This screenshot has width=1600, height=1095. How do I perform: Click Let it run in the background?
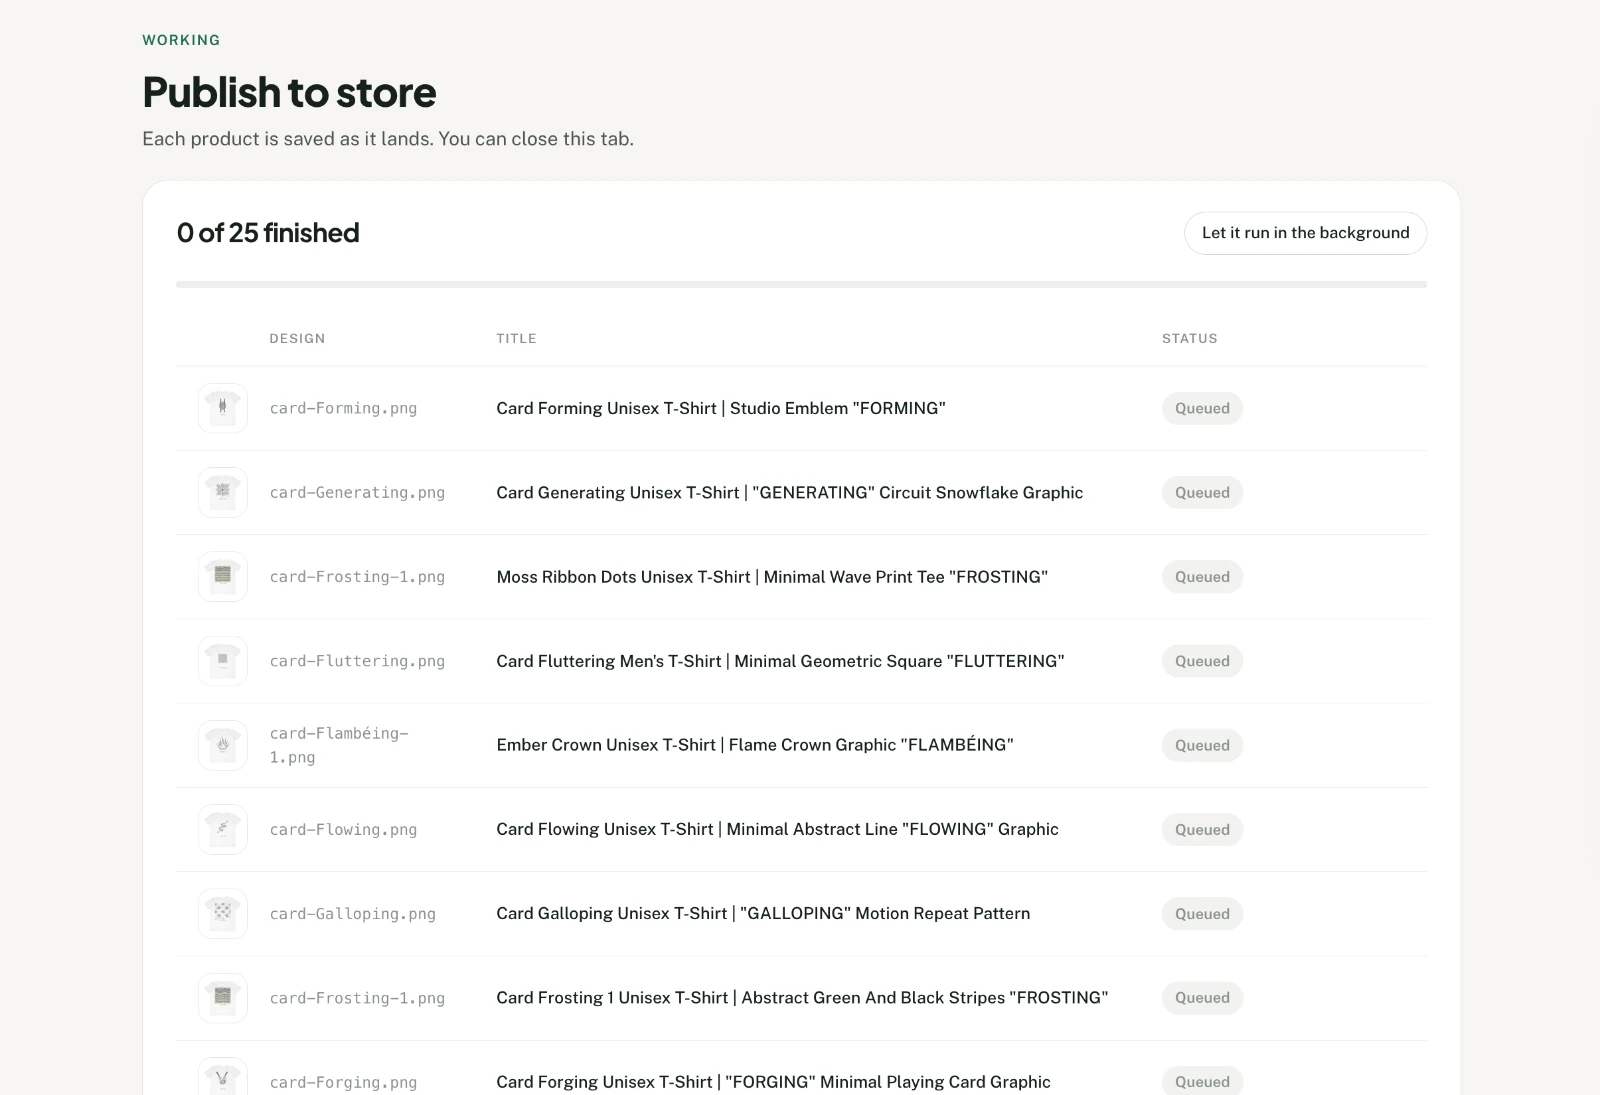click(x=1305, y=233)
